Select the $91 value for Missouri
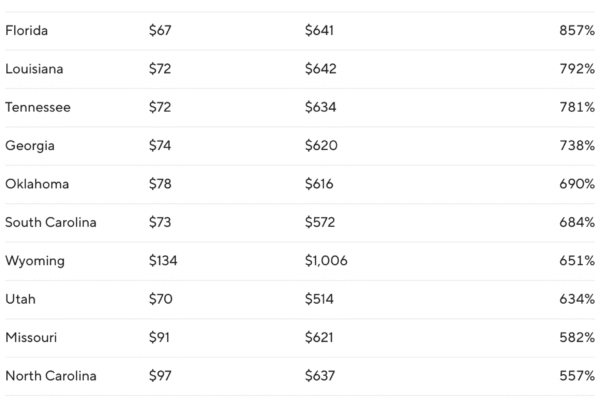 pos(159,338)
